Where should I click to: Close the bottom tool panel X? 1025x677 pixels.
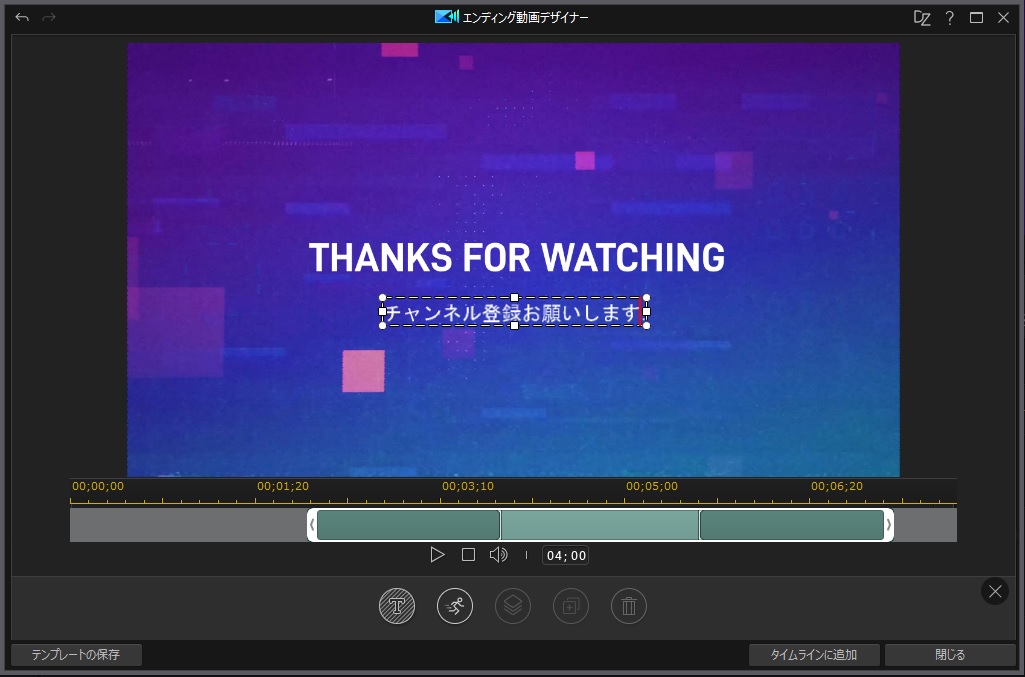[x=995, y=591]
